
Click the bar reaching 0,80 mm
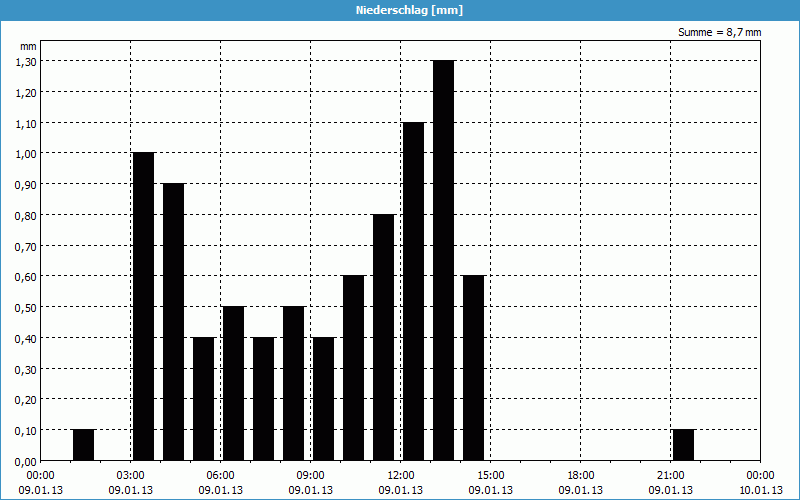[383, 337]
